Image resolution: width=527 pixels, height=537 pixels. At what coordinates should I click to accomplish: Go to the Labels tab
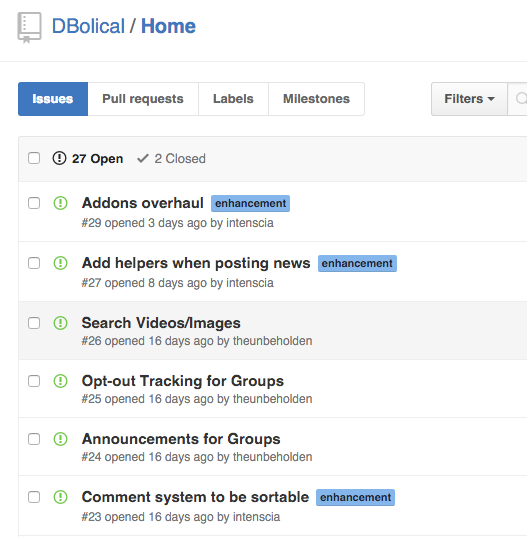(x=233, y=99)
